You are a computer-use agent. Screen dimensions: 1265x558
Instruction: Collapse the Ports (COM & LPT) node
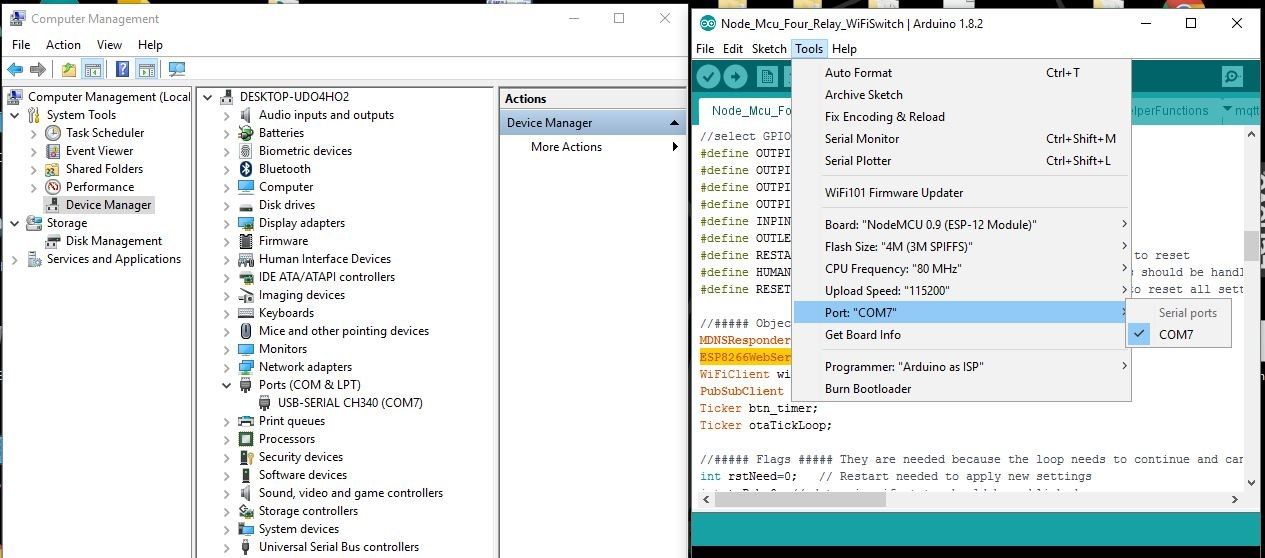pyautogui.click(x=227, y=385)
